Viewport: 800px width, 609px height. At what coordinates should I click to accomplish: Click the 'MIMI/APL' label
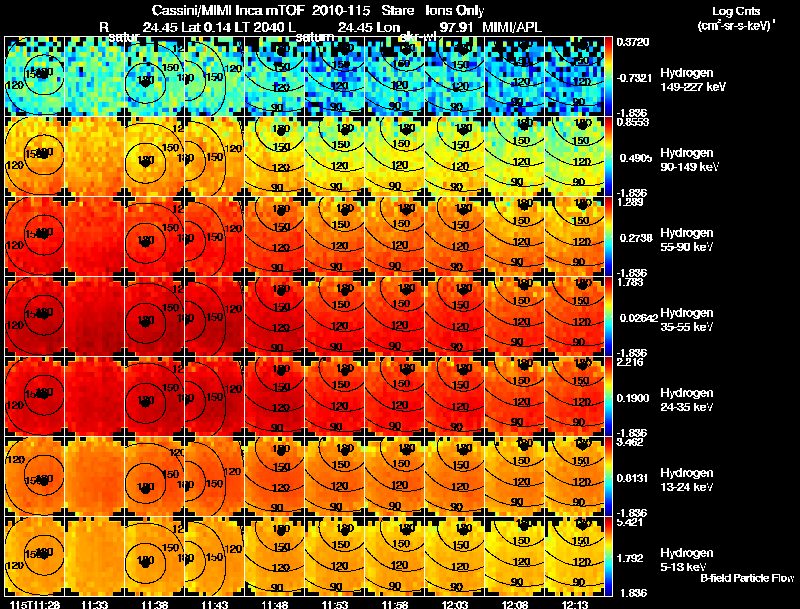click(512, 27)
